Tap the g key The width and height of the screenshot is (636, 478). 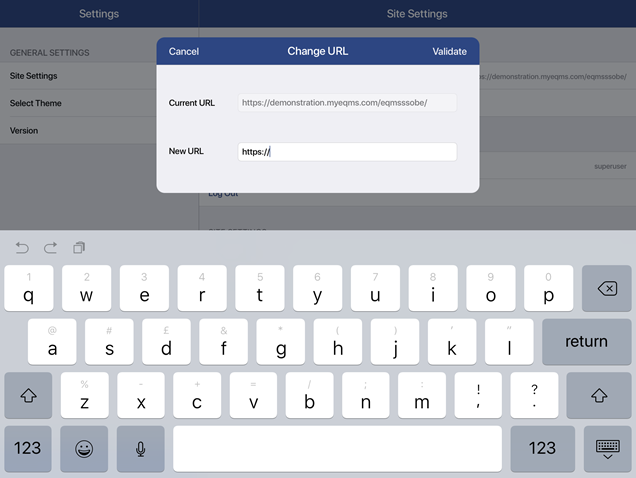tap(281, 342)
